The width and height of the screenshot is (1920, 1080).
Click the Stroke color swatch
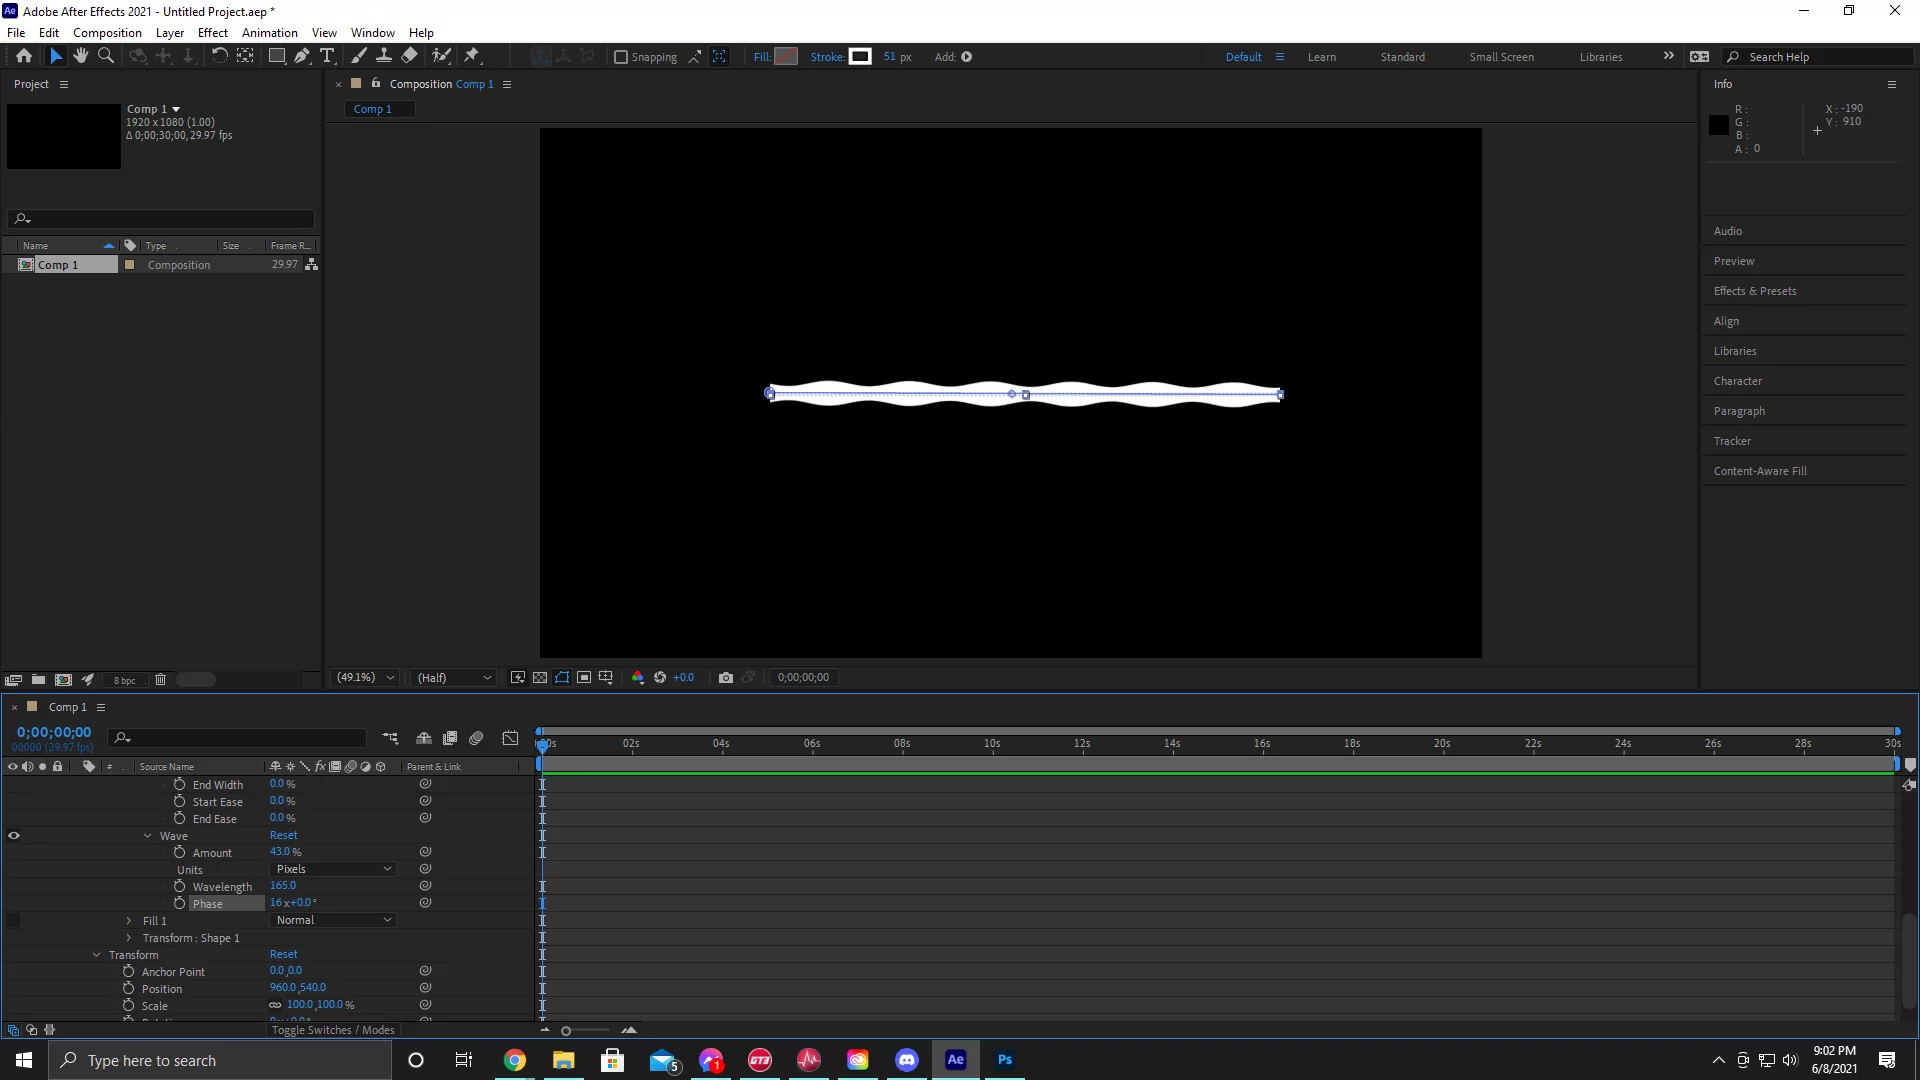coord(860,57)
